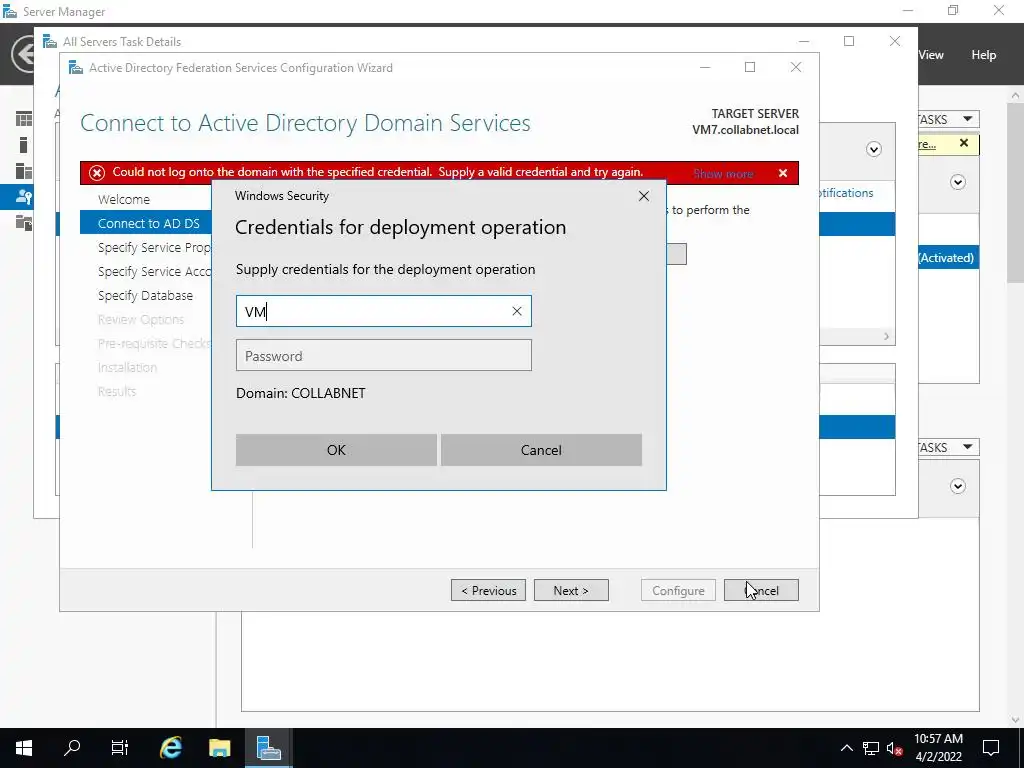Switch to Server Manager on the taskbar

pyautogui.click(x=268, y=748)
